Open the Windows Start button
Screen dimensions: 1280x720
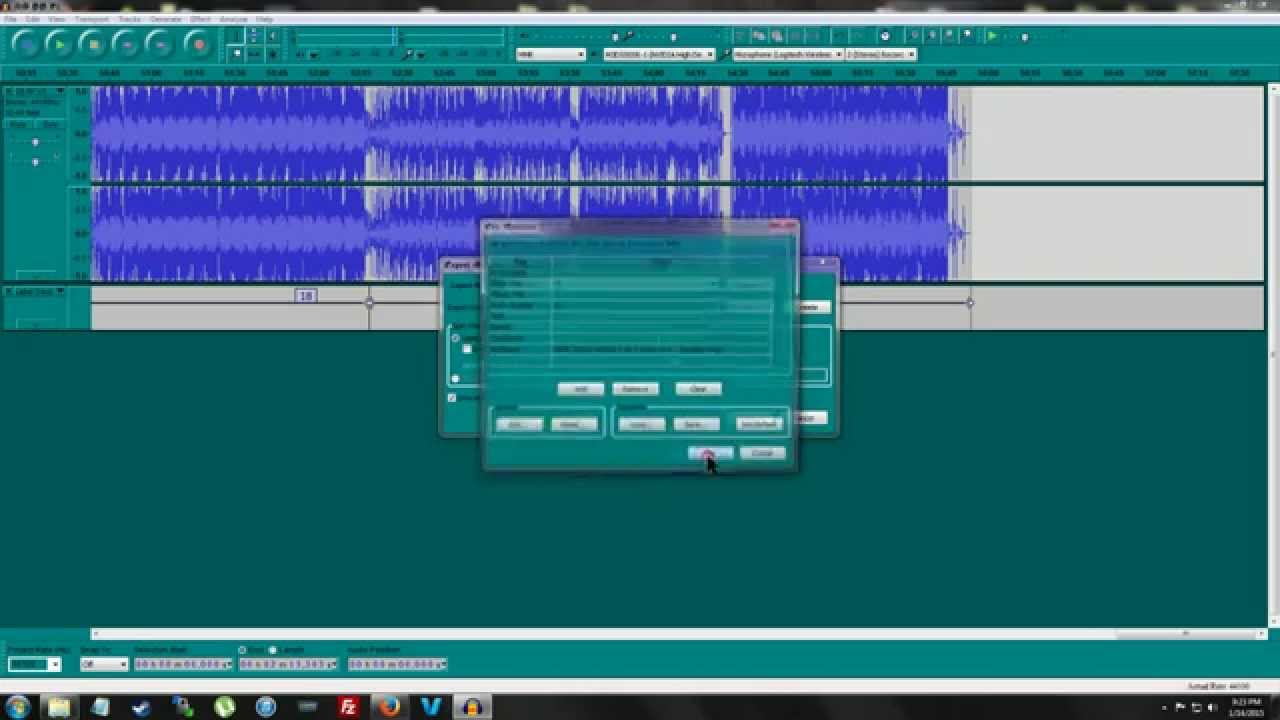[x=18, y=706]
